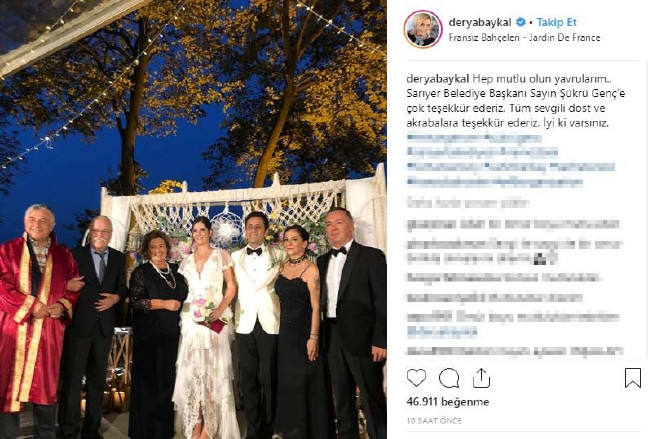Click the bride in the white lace dress
Viewport: 648px width, 439px height.
tap(204, 327)
